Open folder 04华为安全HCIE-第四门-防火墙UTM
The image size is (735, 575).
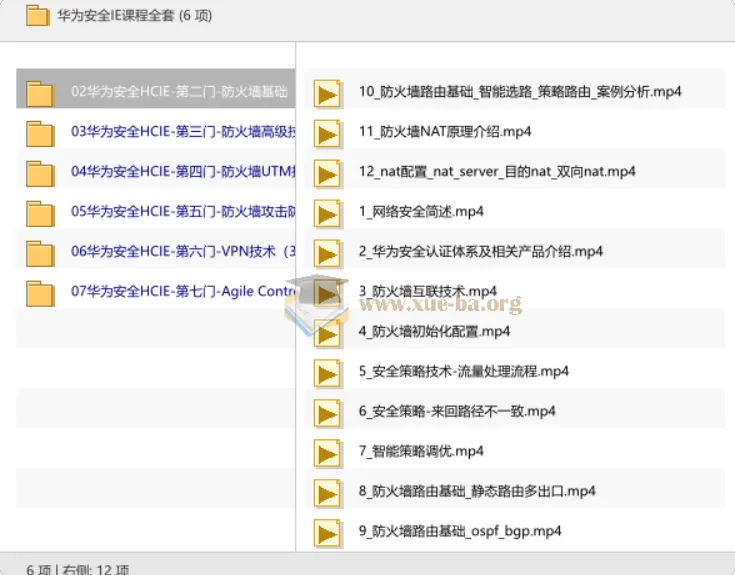[156, 171]
